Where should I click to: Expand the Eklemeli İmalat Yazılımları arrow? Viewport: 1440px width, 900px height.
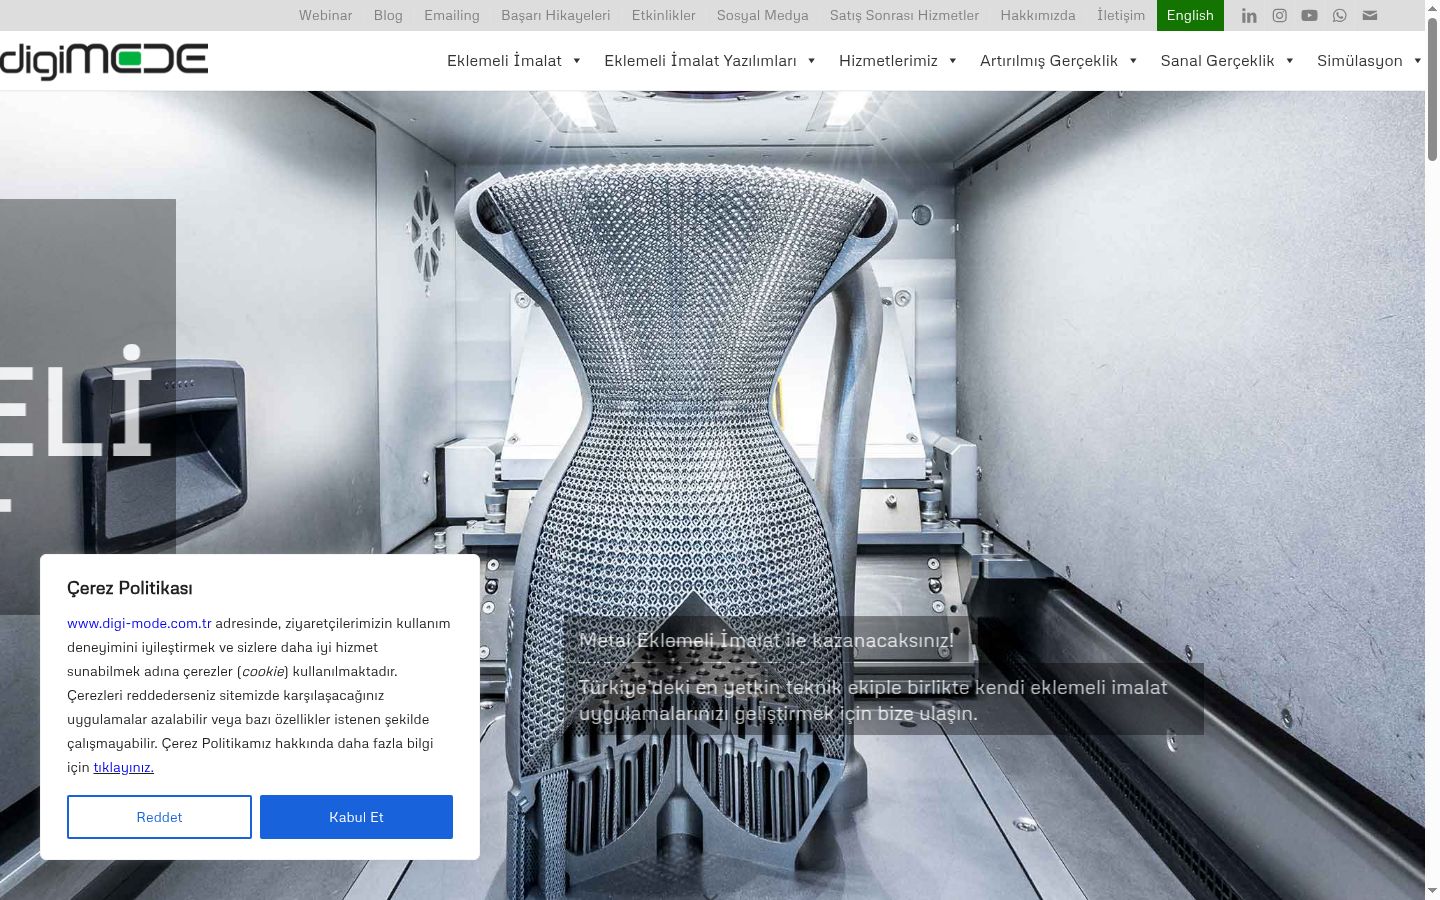pos(812,61)
